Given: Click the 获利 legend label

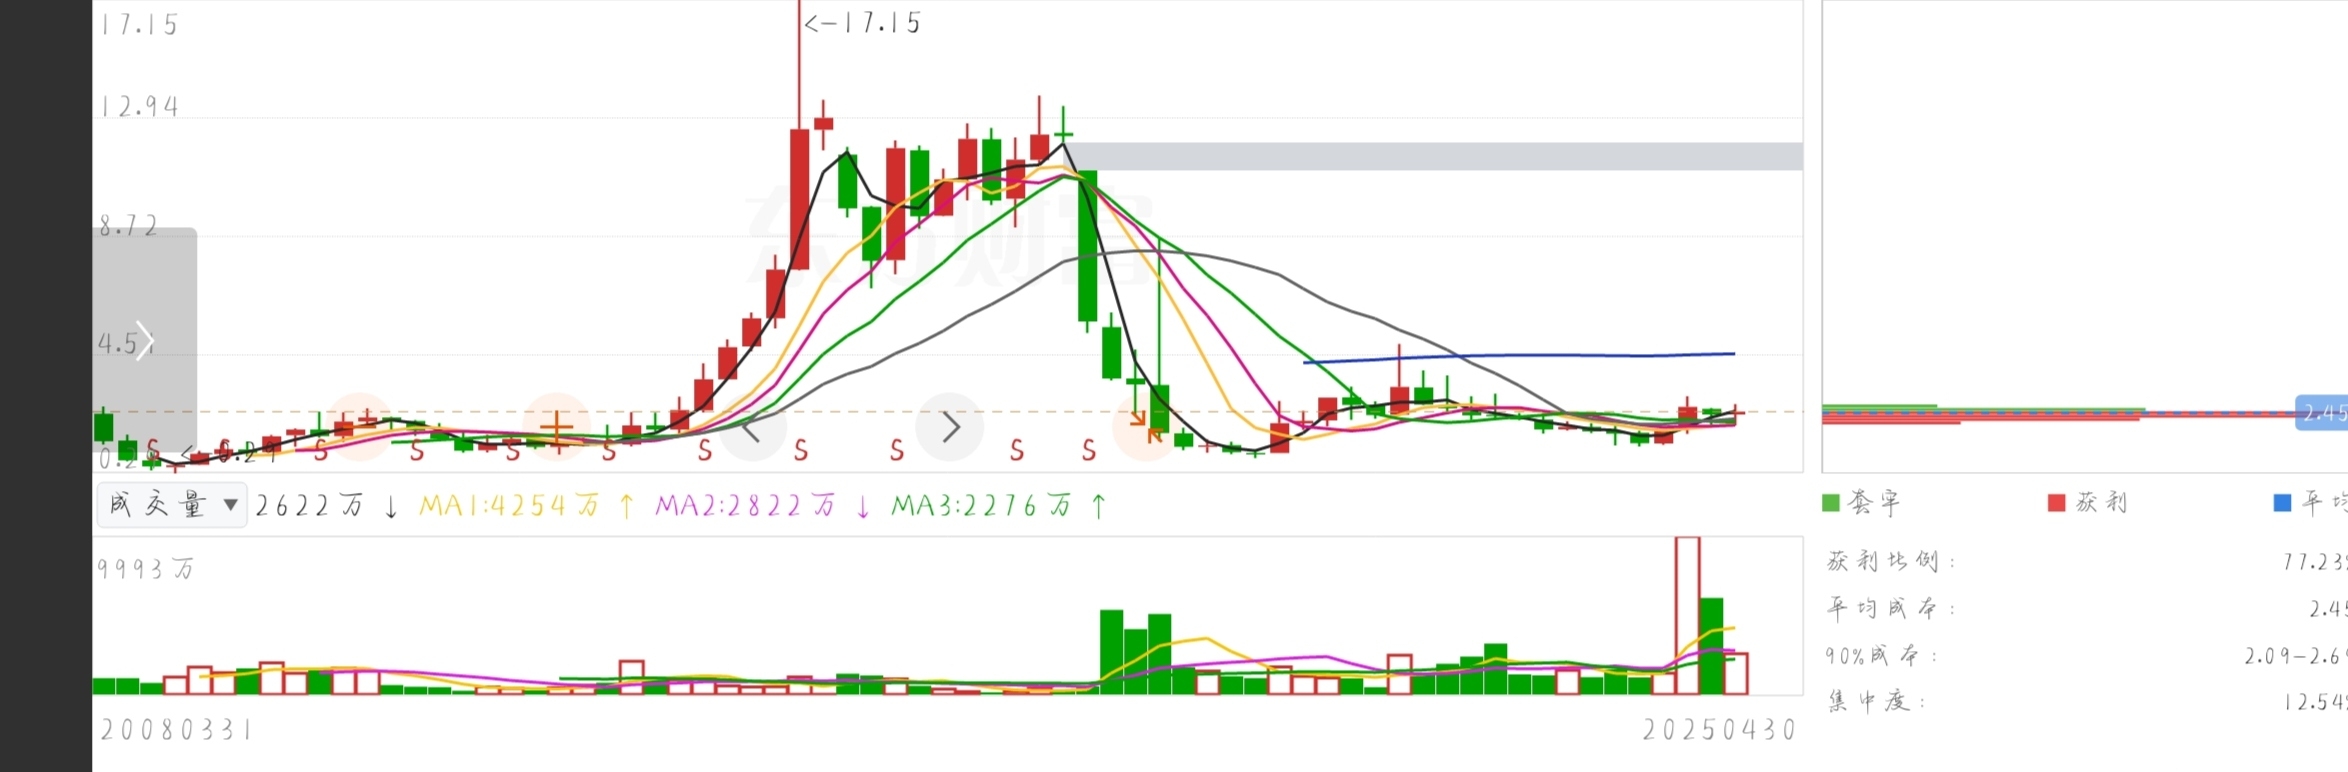Looking at the screenshot, I should 2101,503.
